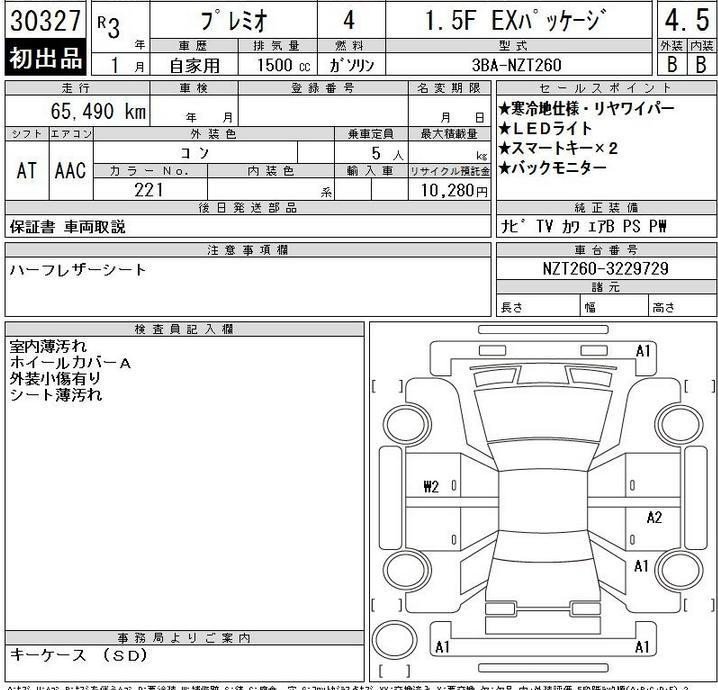The width and height of the screenshot is (718, 690).
Task: Click the R3 registration year
Action: tap(109, 27)
